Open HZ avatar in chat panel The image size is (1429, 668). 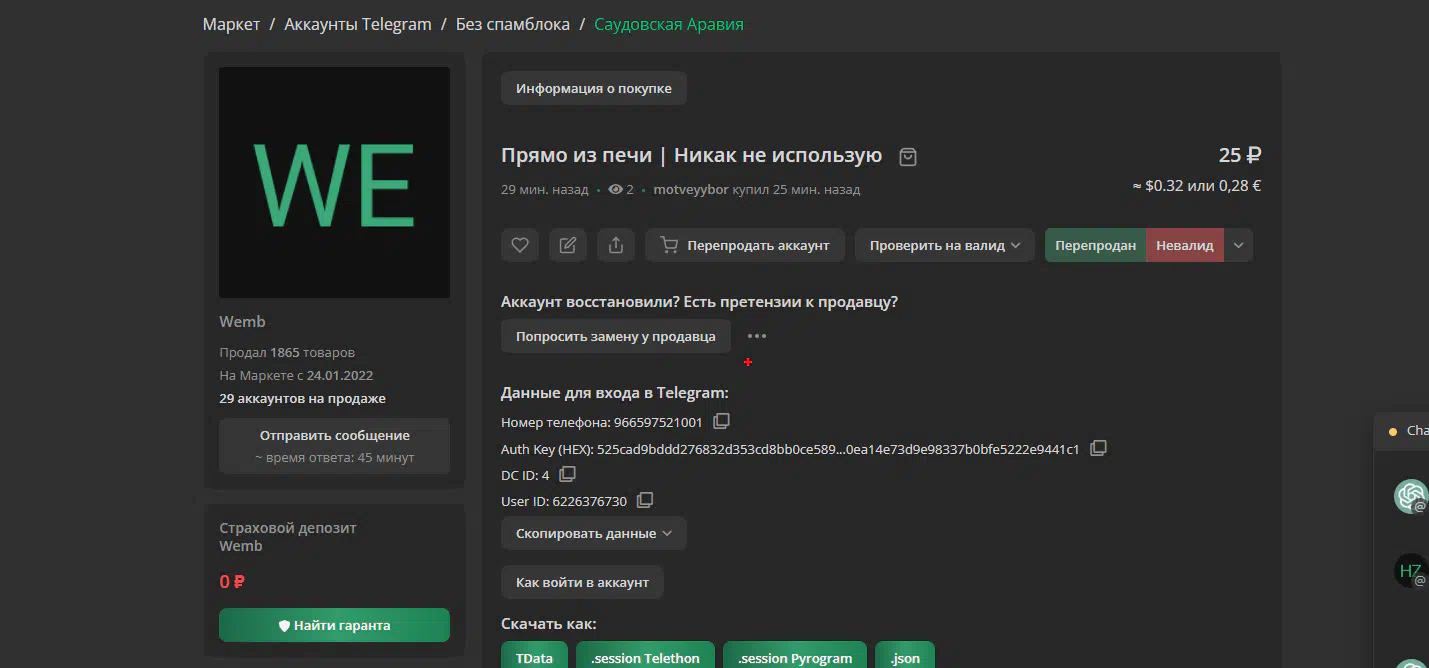(1411, 571)
